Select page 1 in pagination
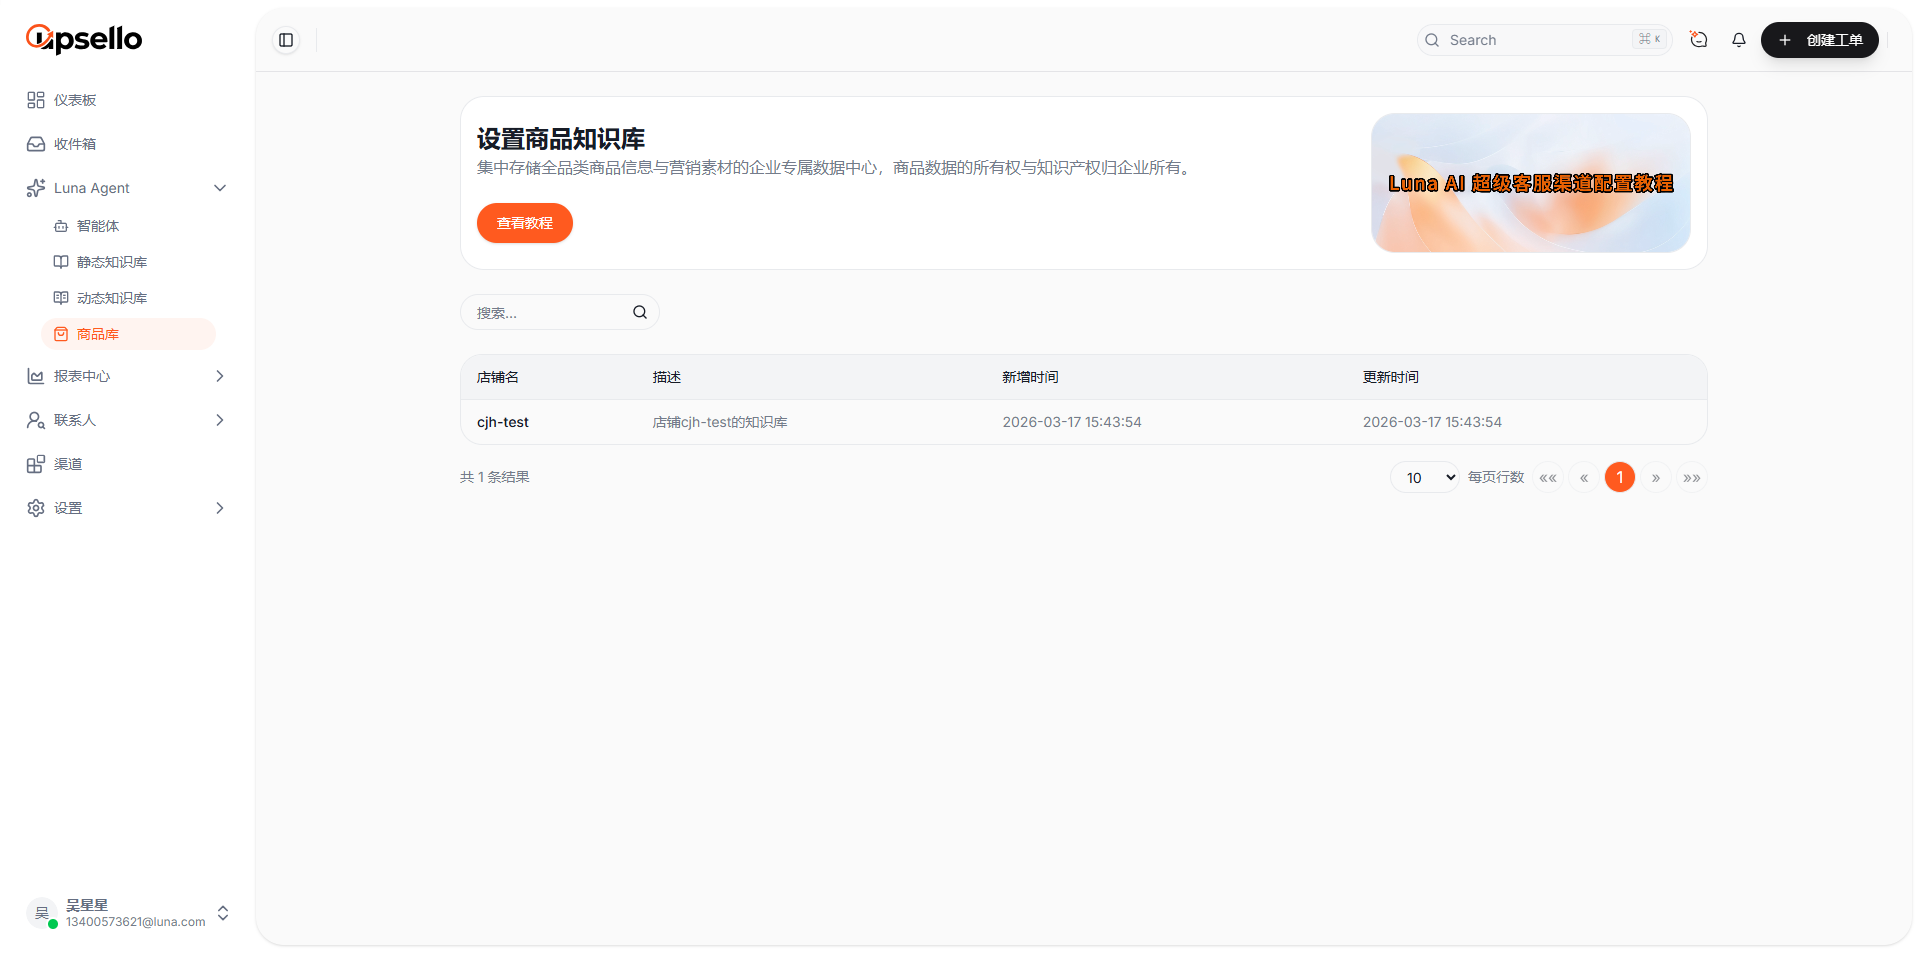Image resolution: width=1920 pixels, height=953 pixels. tap(1620, 477)
